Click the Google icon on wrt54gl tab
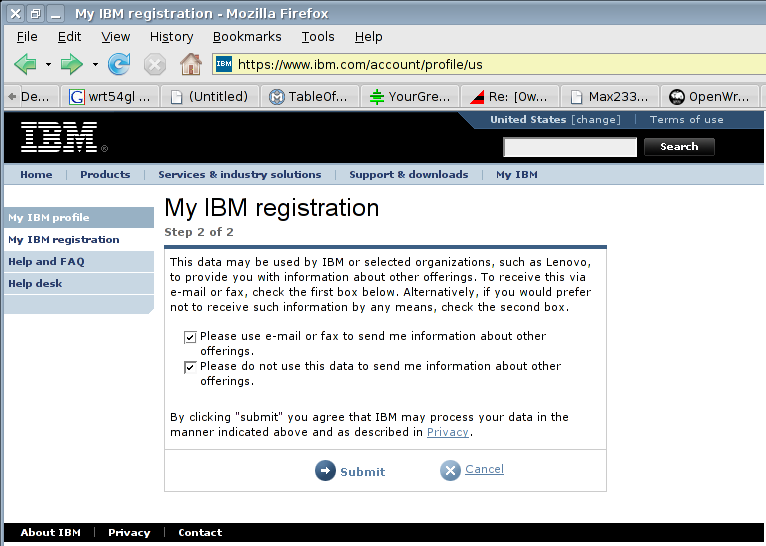 pyautogui.click(x=76, y=97)
